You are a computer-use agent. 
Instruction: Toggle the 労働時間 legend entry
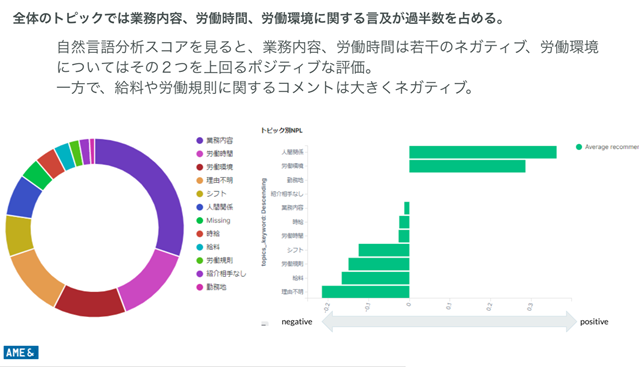(x=215, y=154)
